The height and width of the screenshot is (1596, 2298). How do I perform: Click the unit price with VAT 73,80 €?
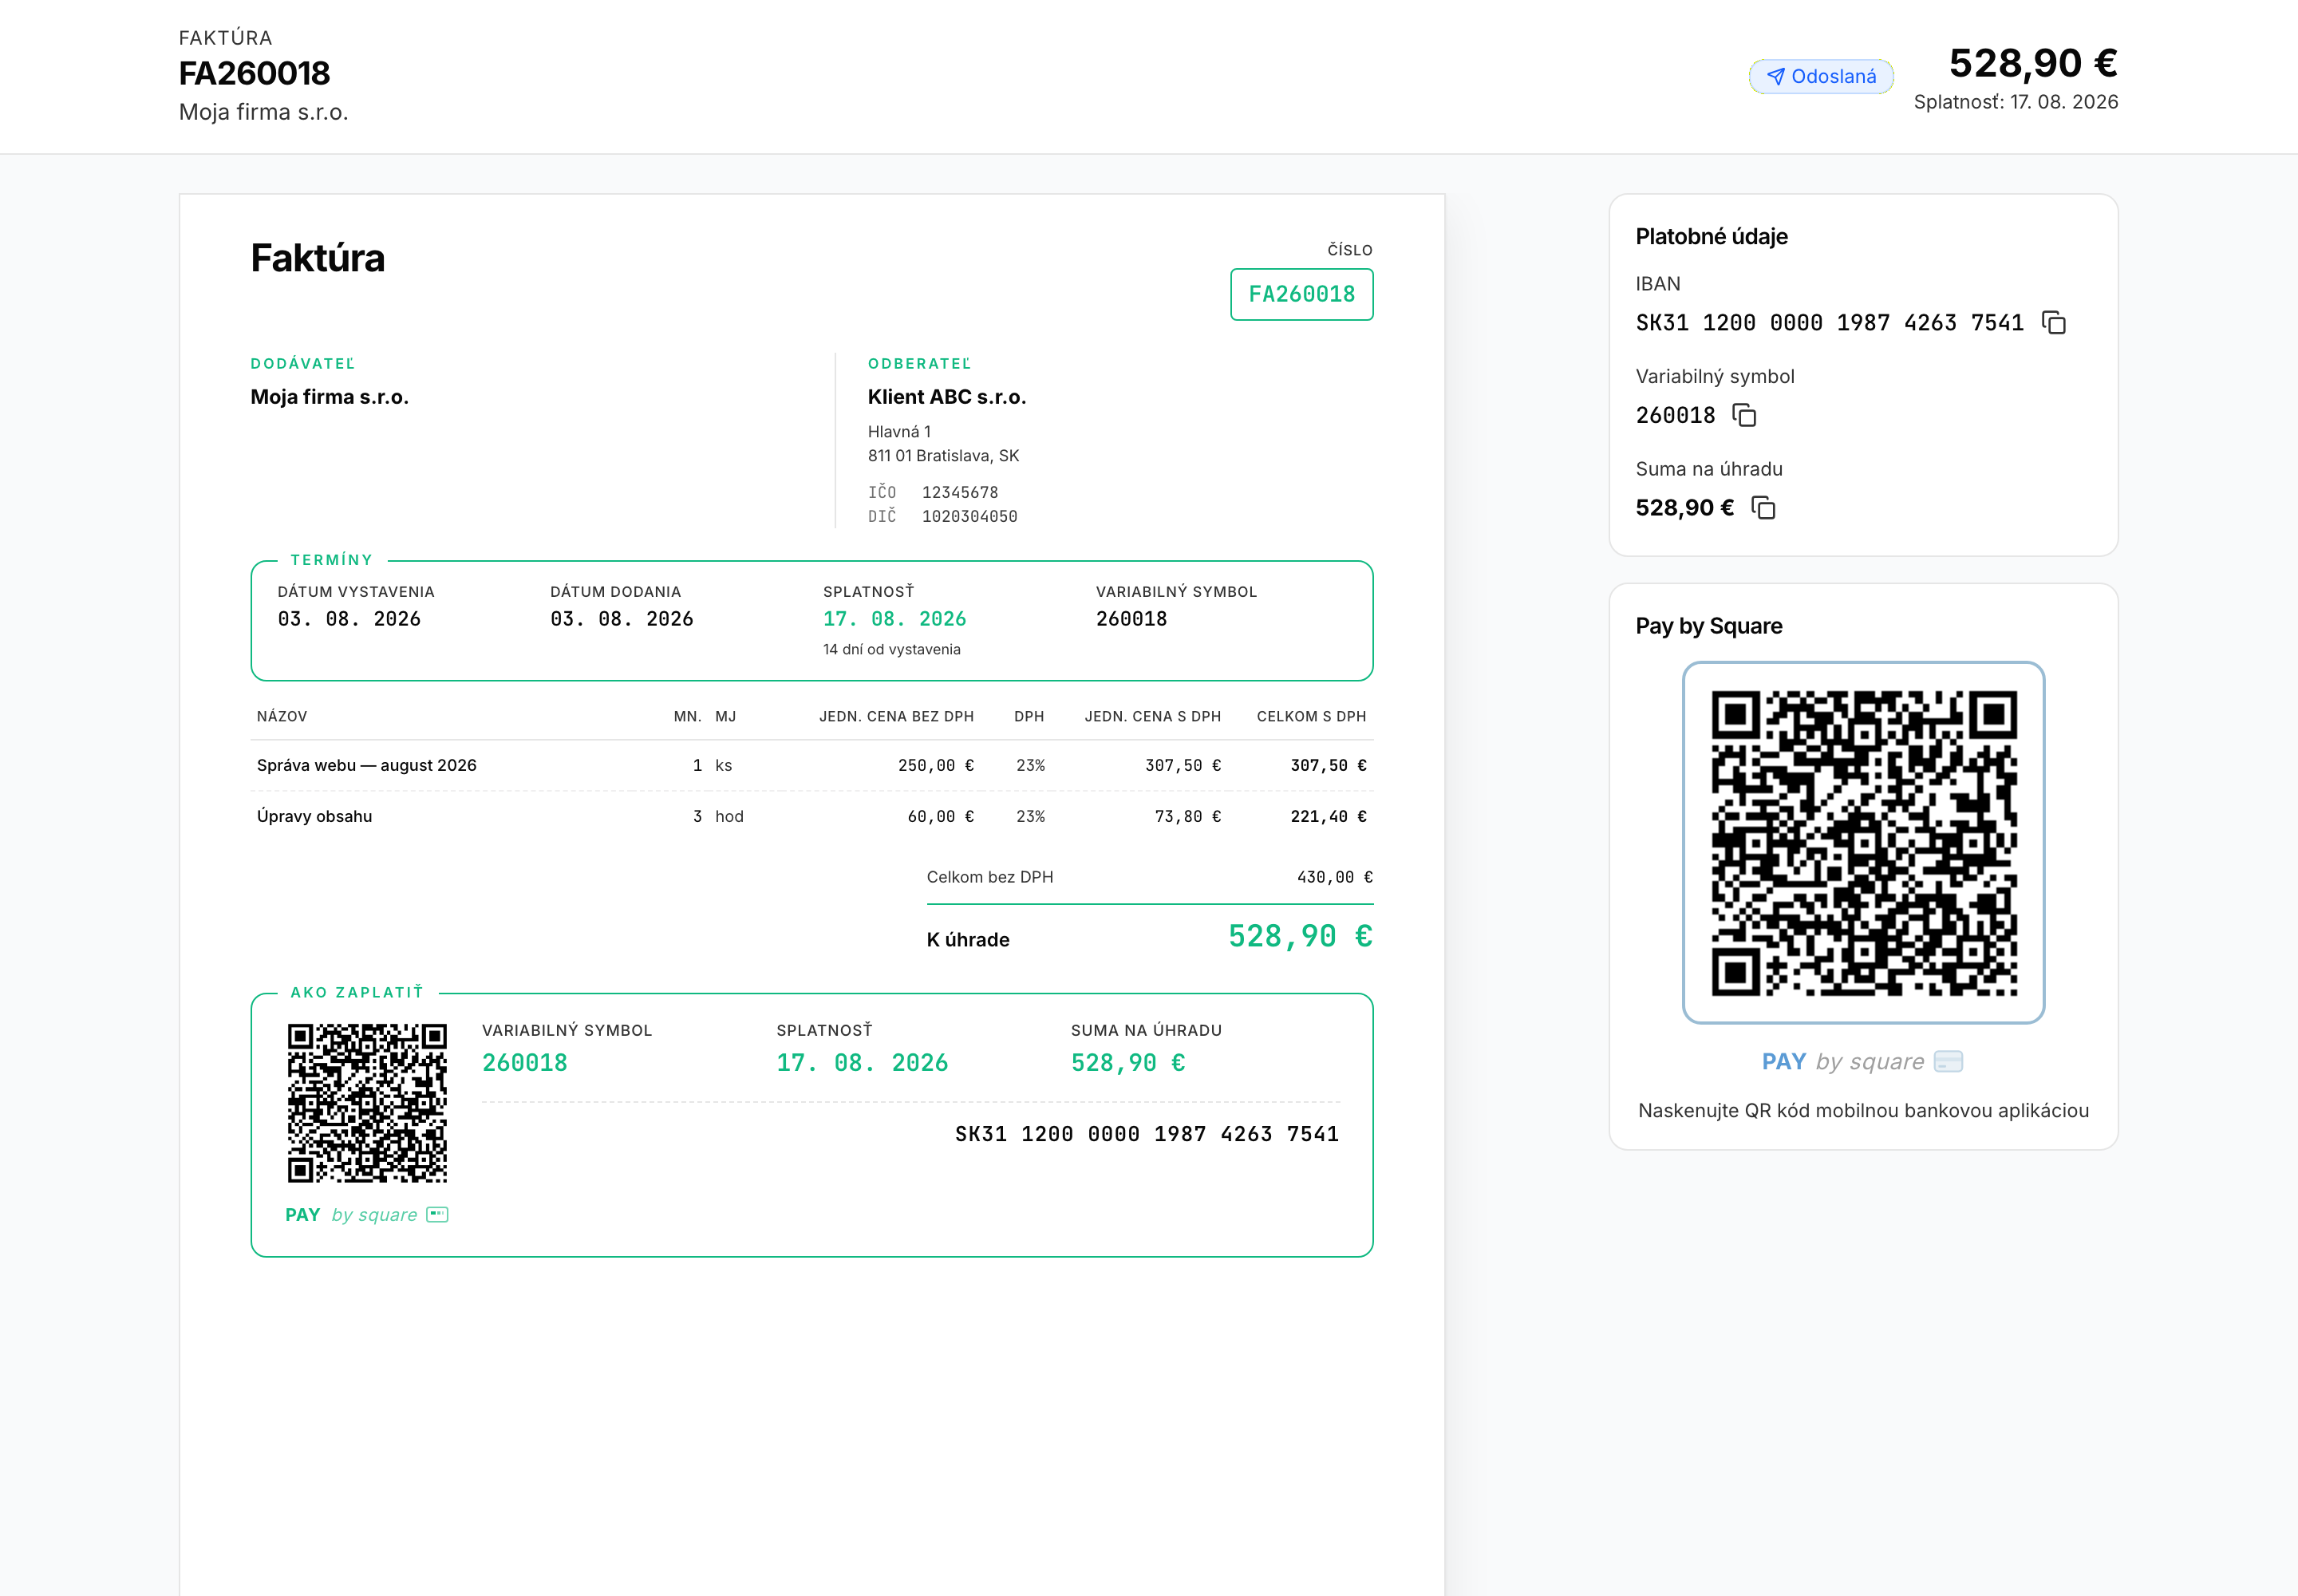point(1188,817)
